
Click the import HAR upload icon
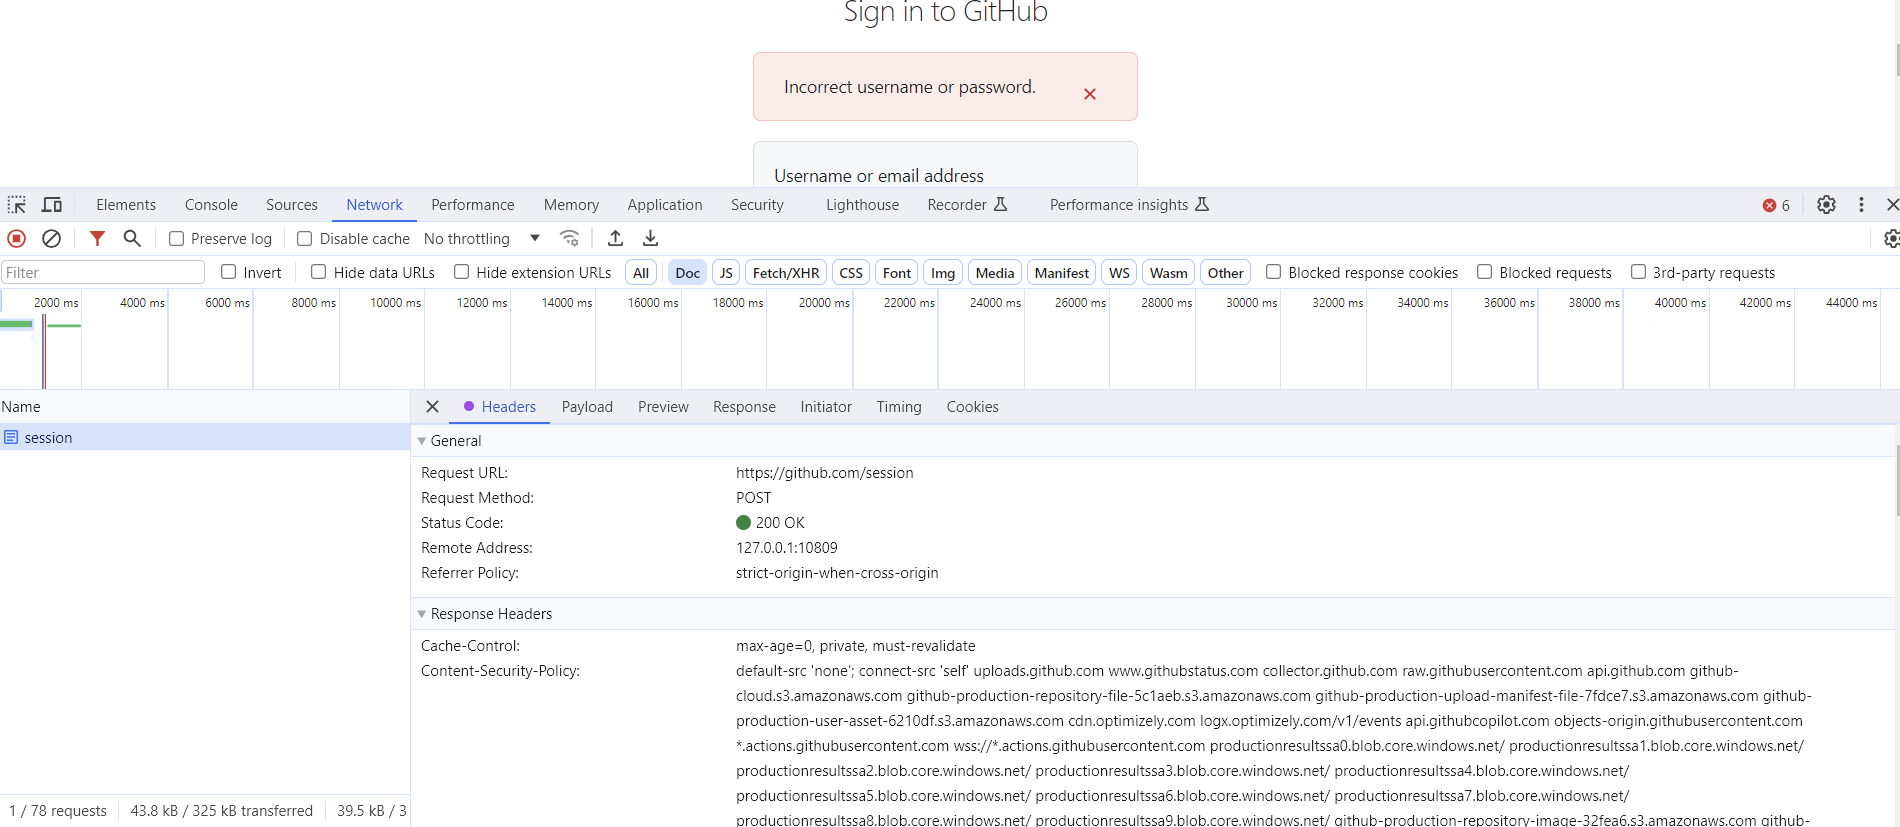click(x=616, y=239)
